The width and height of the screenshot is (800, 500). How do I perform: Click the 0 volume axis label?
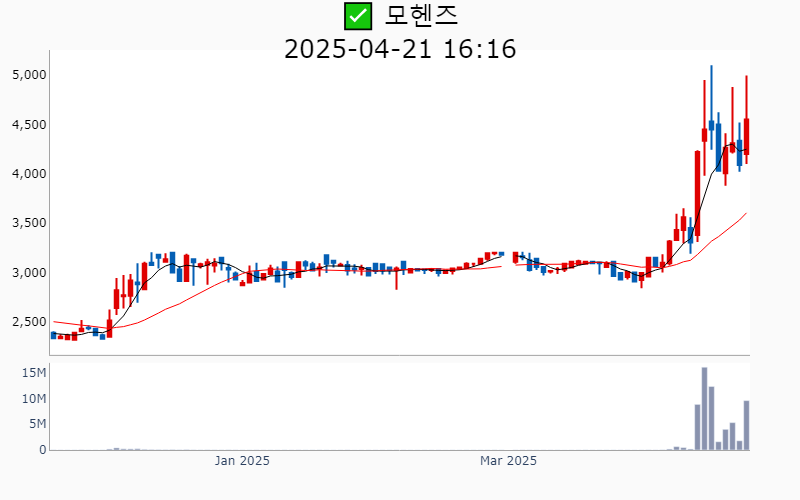point(43,450)
